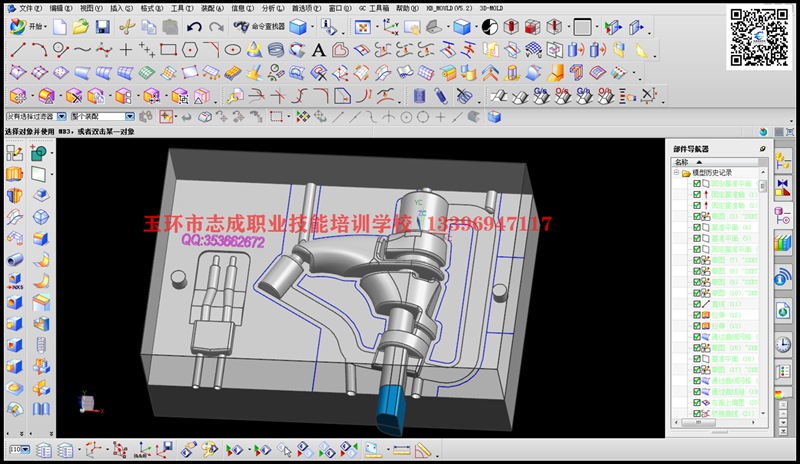
Task: Open the 分析(L) menu
Action: pyautogui.click(x=272, y=8)
